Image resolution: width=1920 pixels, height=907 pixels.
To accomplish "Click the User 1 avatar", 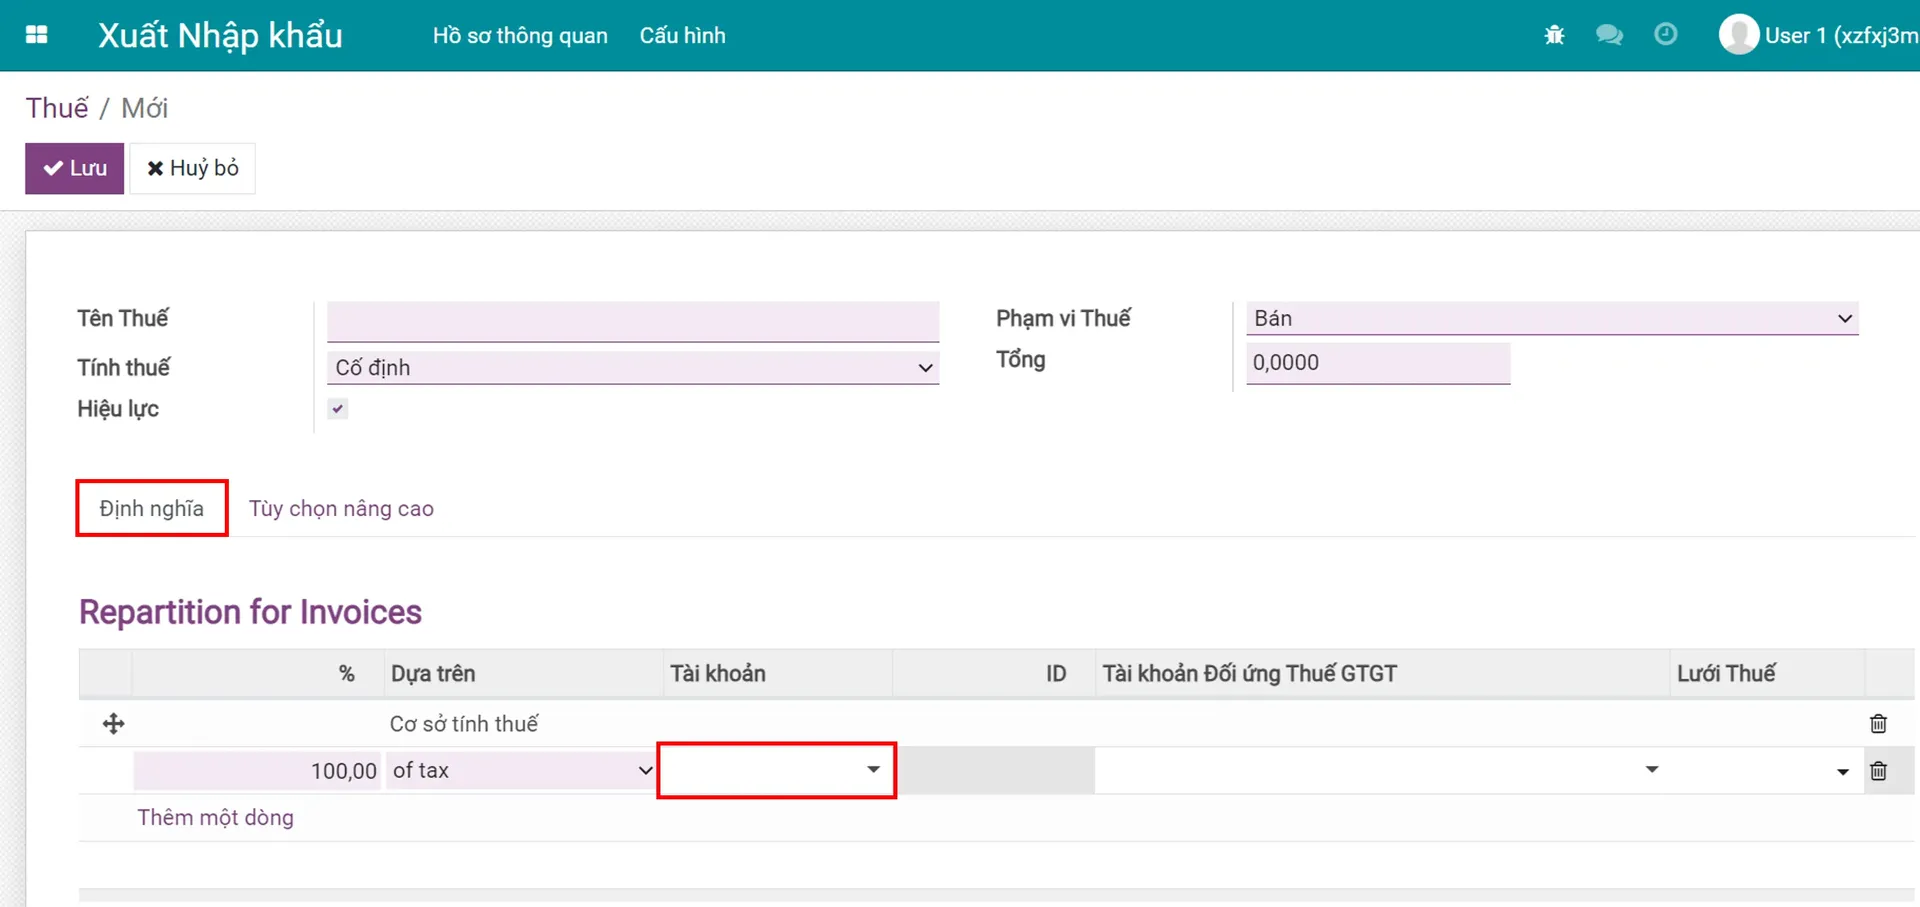I will pos(1739,35).
